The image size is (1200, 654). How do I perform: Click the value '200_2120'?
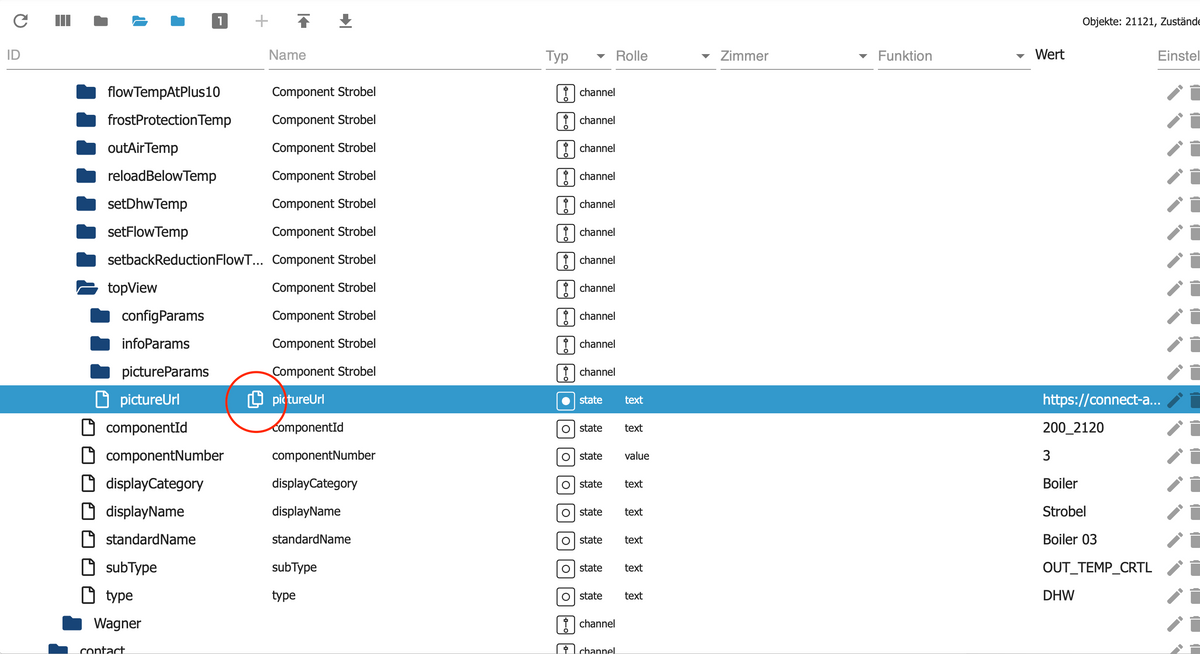click(1073, 427)
